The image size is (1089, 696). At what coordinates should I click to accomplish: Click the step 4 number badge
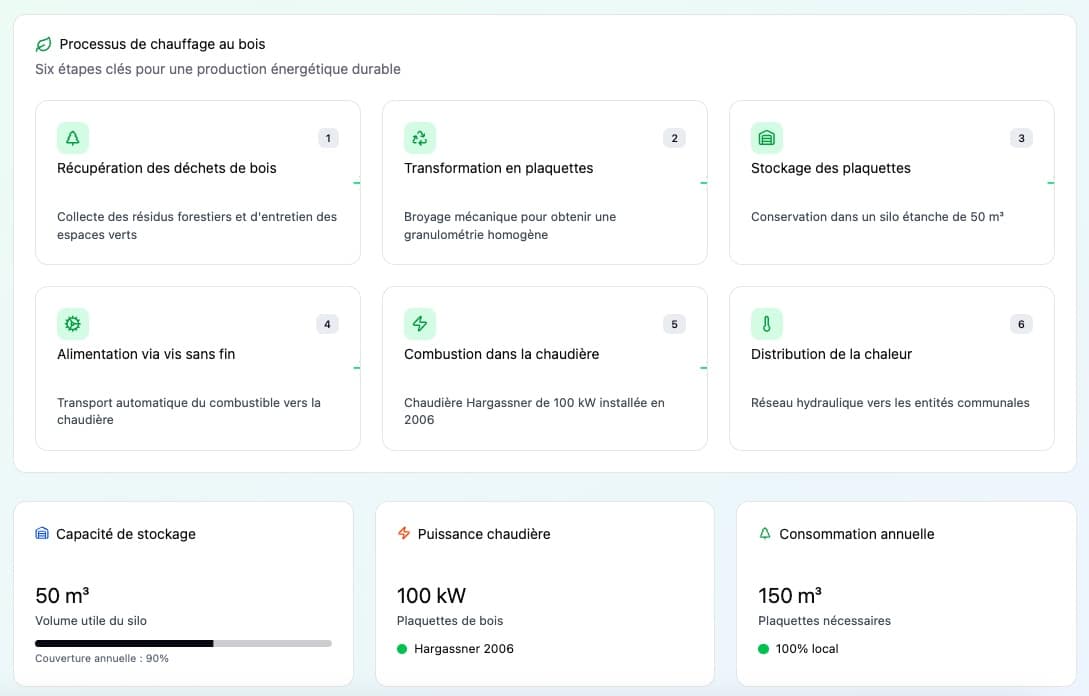click(327, 324)
